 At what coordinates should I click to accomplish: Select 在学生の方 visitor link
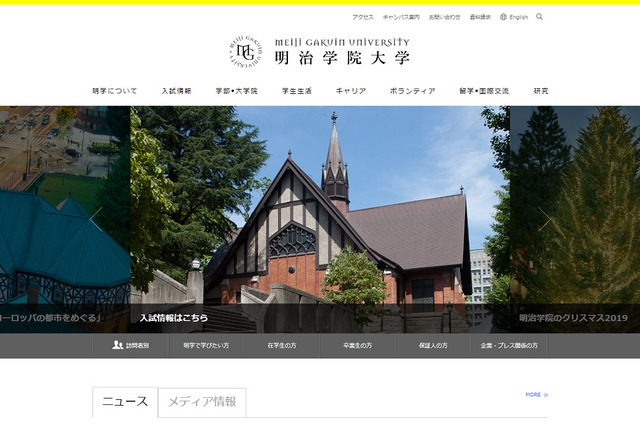coord(282,346)
